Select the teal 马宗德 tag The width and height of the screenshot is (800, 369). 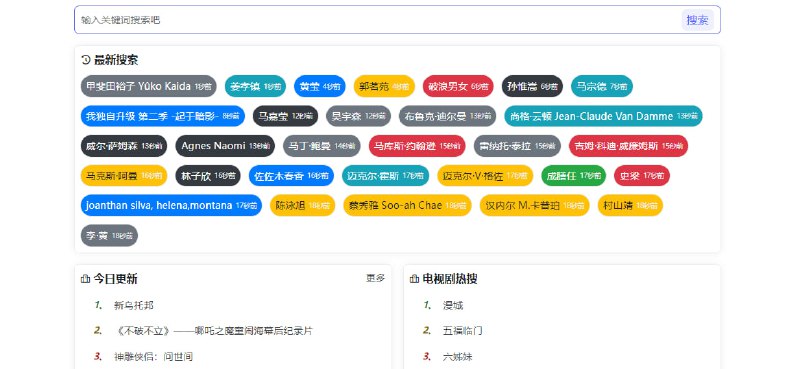tap(602, 86)
